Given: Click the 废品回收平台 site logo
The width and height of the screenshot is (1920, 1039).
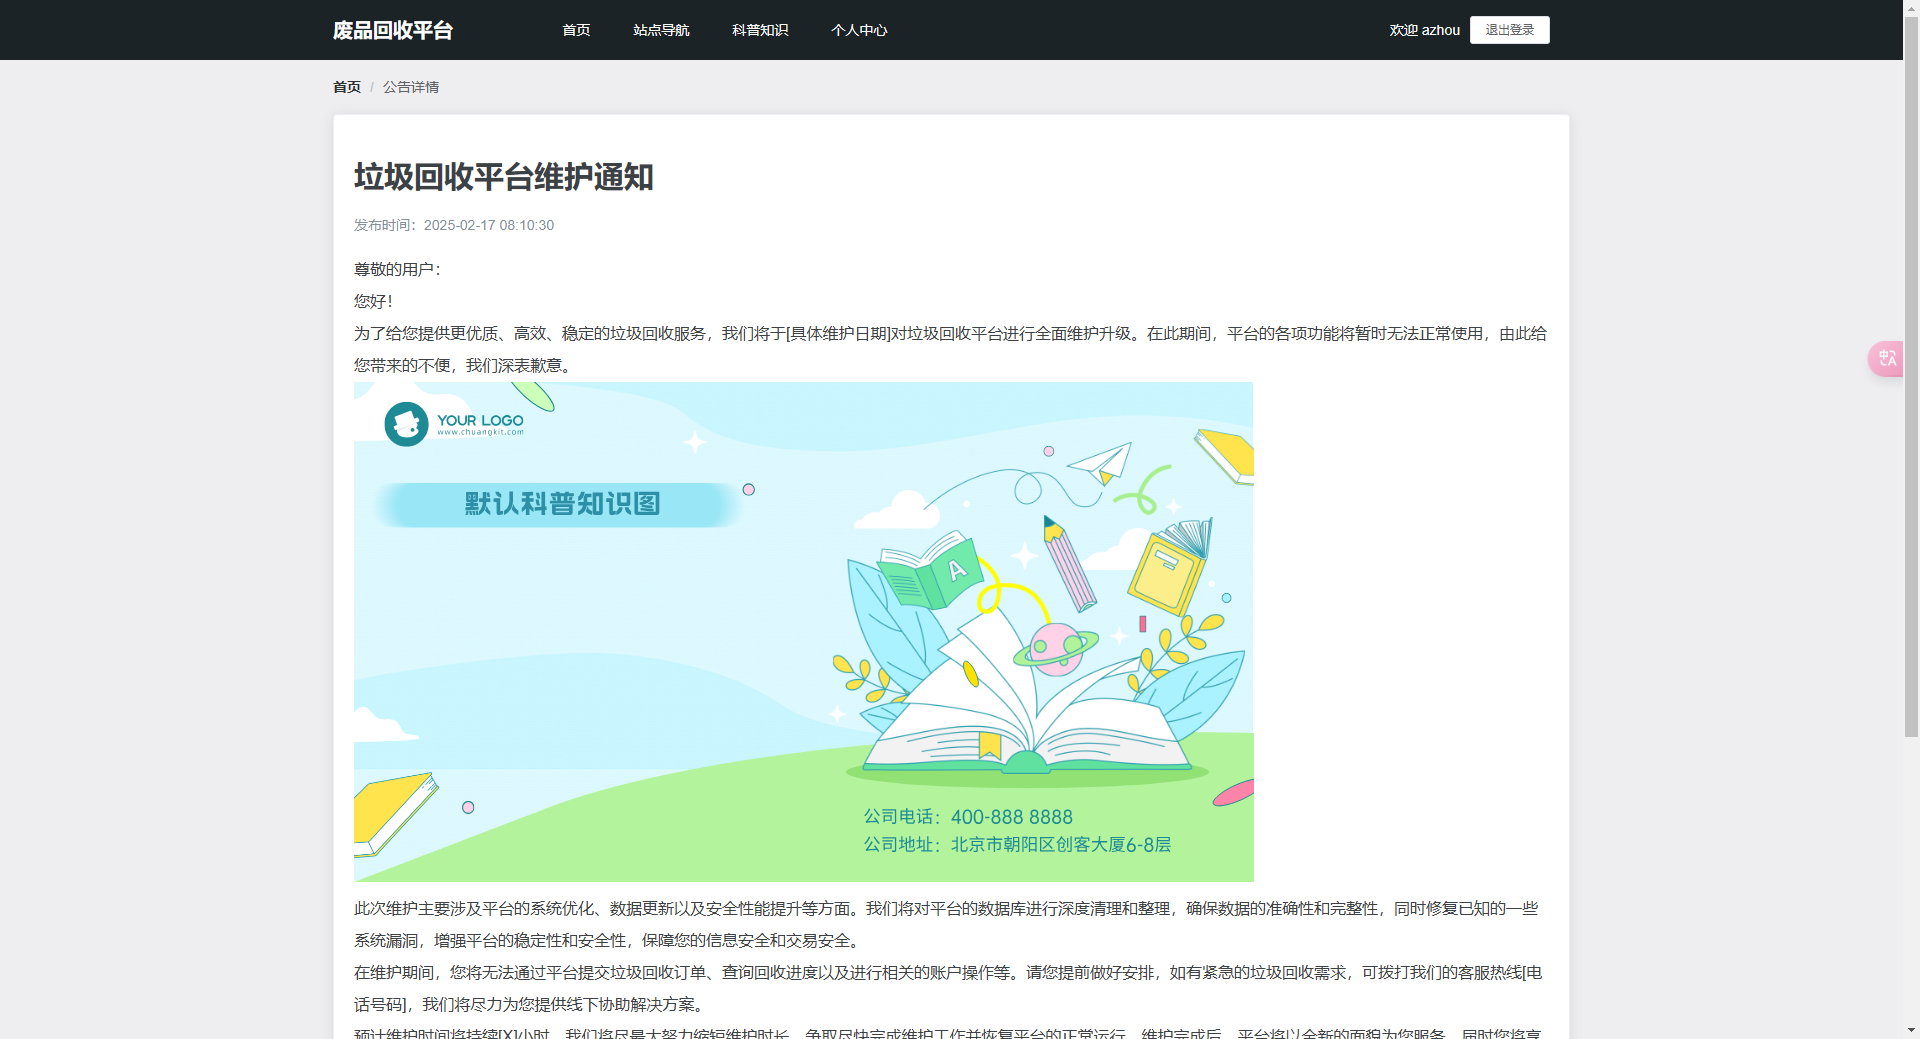Looking at the screenshot, I should click(x=393, y=30).
